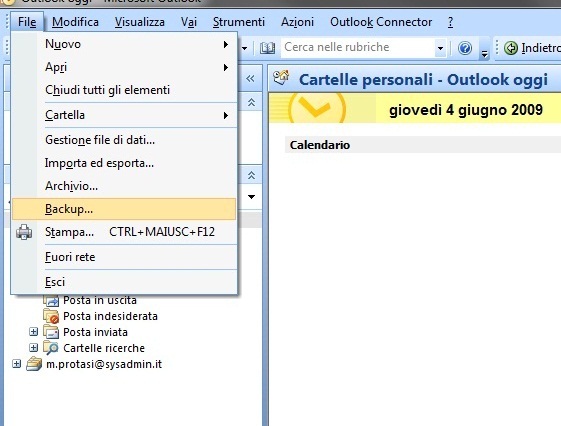Screen dimensions: 561x426
Task: Choose Chiudi tutti gli elementi
Action: click(124, 90)
